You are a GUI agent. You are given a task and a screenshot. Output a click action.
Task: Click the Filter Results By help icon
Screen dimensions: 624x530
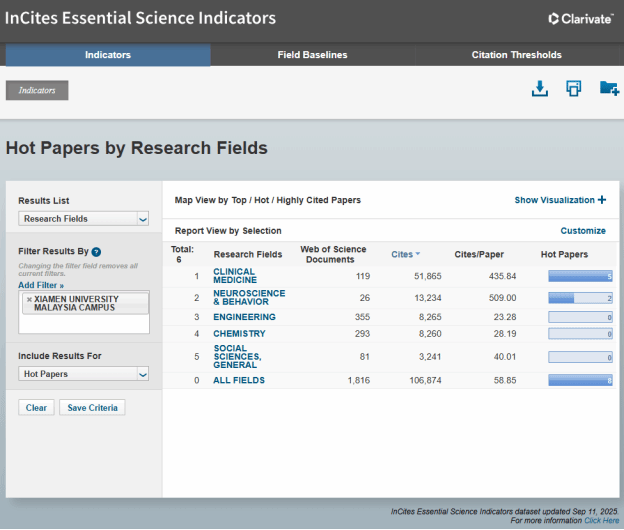tap(96, 252)
